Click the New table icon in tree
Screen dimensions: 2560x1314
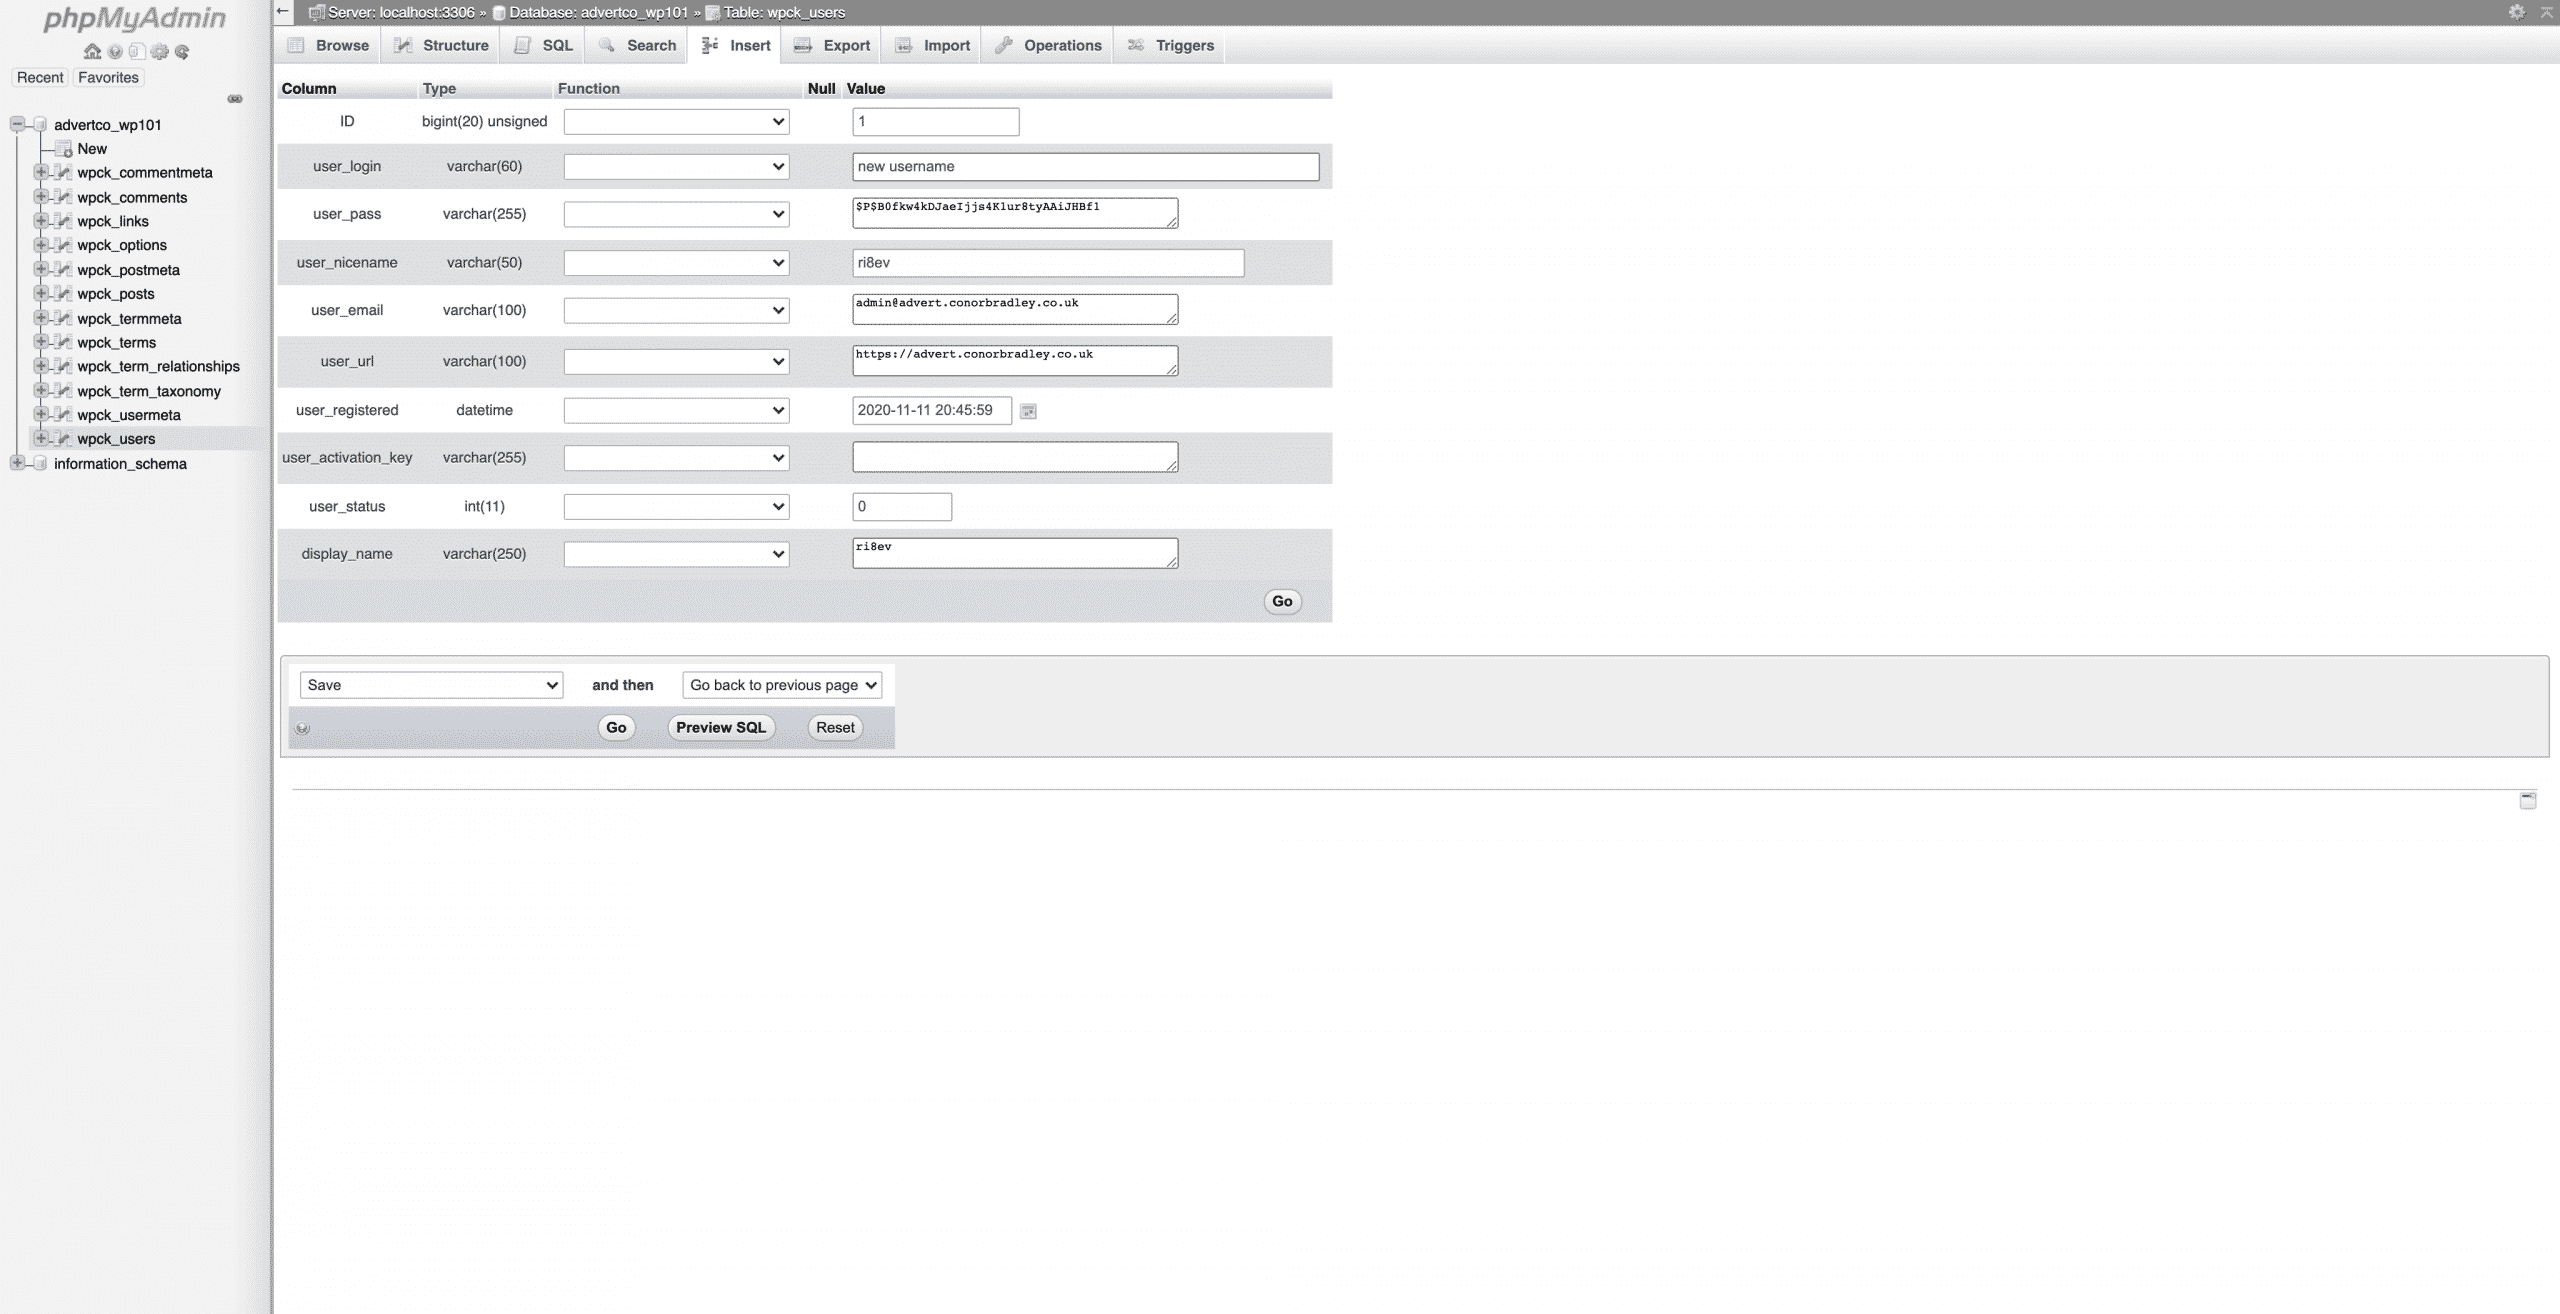pyautogui.click(x=63, y=149)
